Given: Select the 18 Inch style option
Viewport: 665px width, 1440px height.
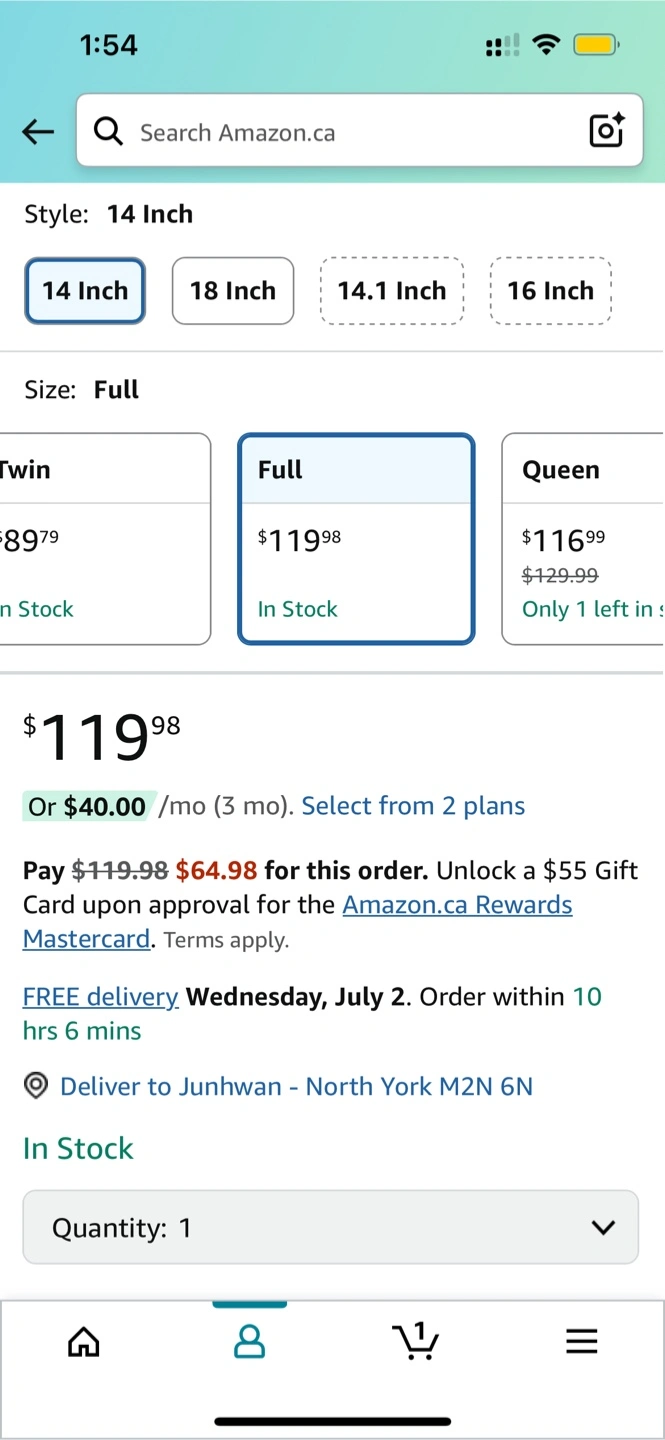Looking at the screenshot, I should click(x=233, y=291).
